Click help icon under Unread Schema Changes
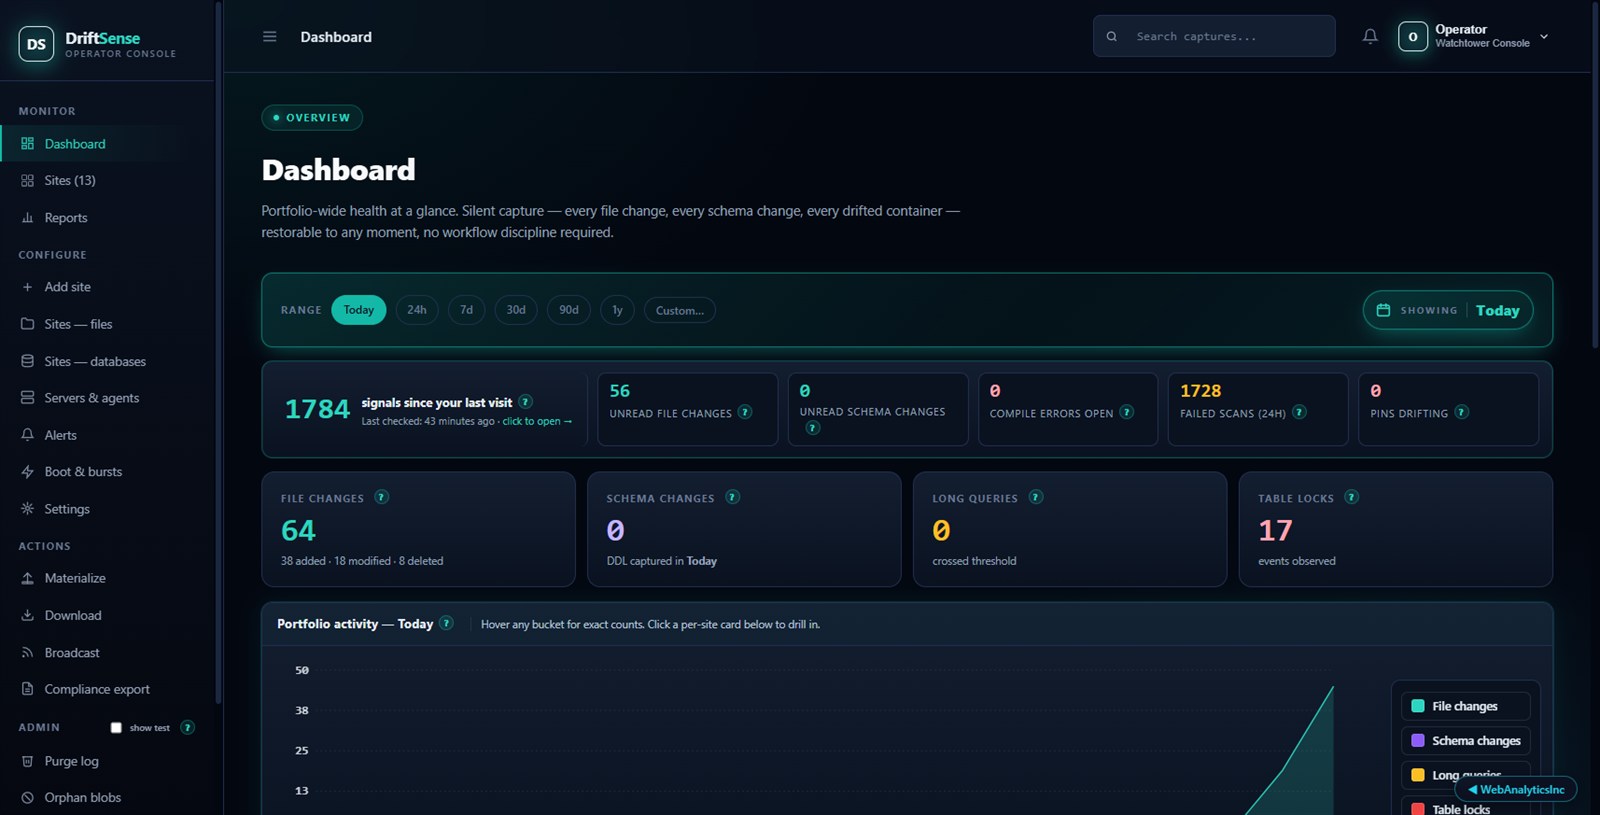 tap(813, 428)
